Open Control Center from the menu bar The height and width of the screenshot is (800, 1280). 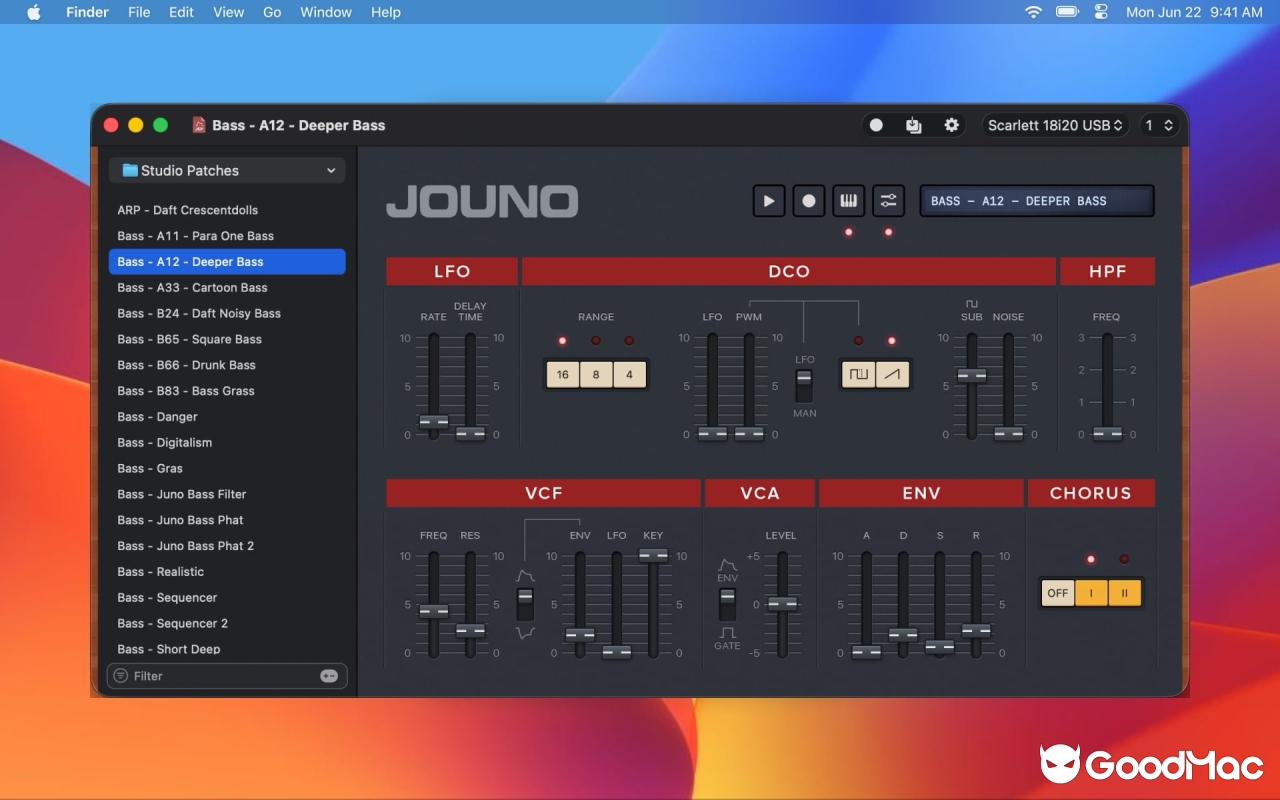point(1102,12)
